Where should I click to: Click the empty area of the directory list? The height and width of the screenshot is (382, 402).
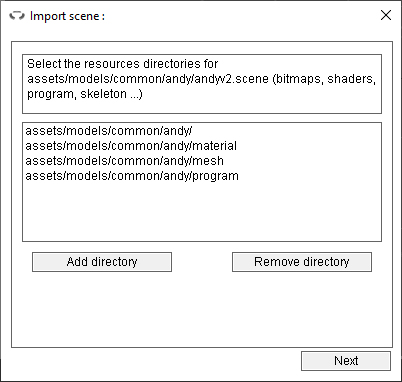[x=202, y=212]
